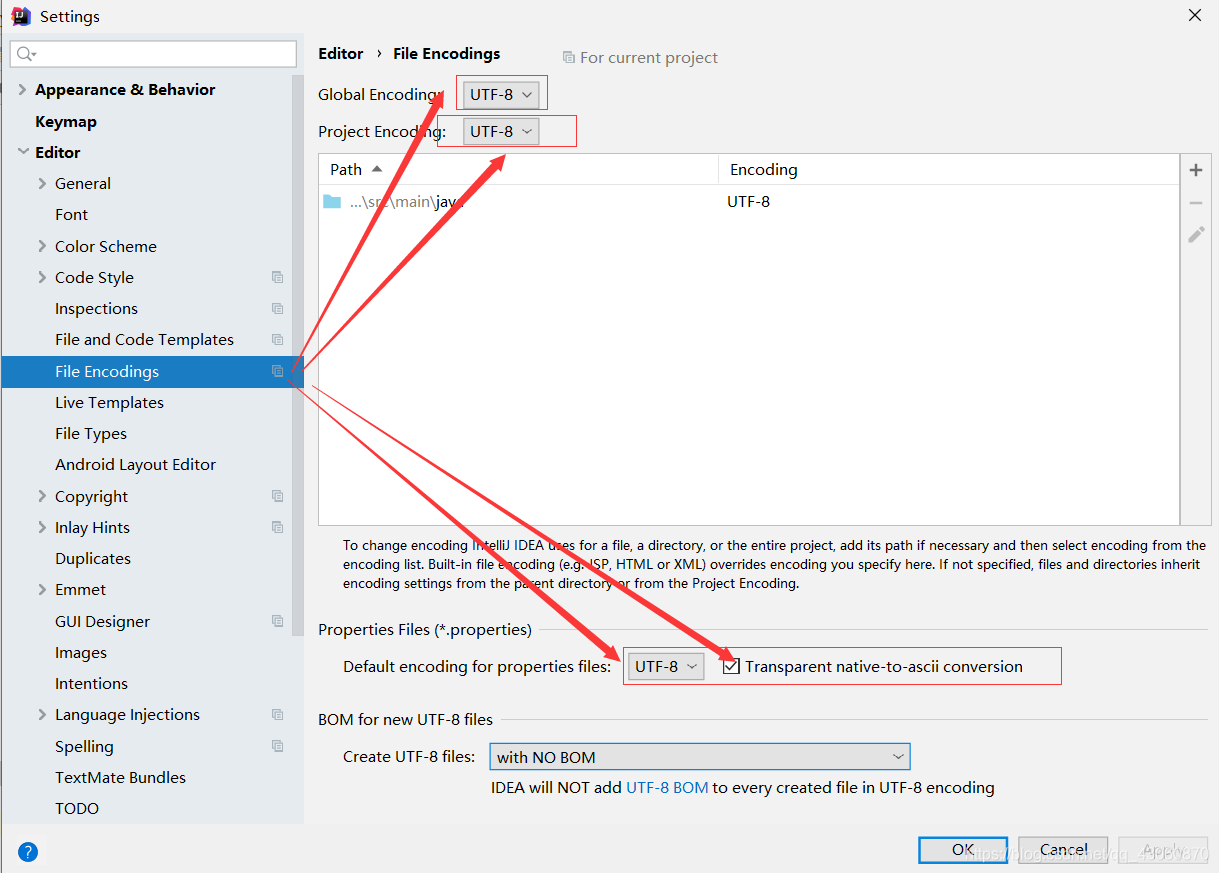
Task: Select Keymap in settings tree
Action: coord(66,121)
